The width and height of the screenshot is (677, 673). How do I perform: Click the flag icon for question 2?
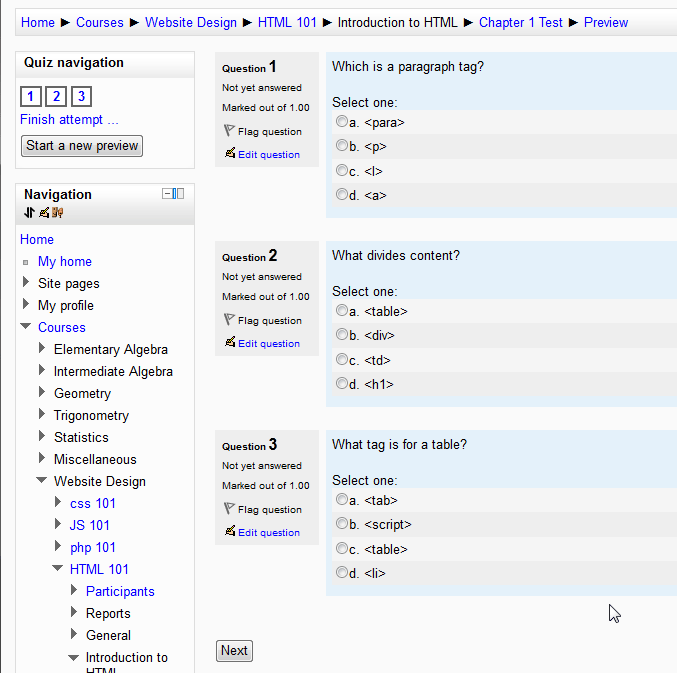(229, 320)
